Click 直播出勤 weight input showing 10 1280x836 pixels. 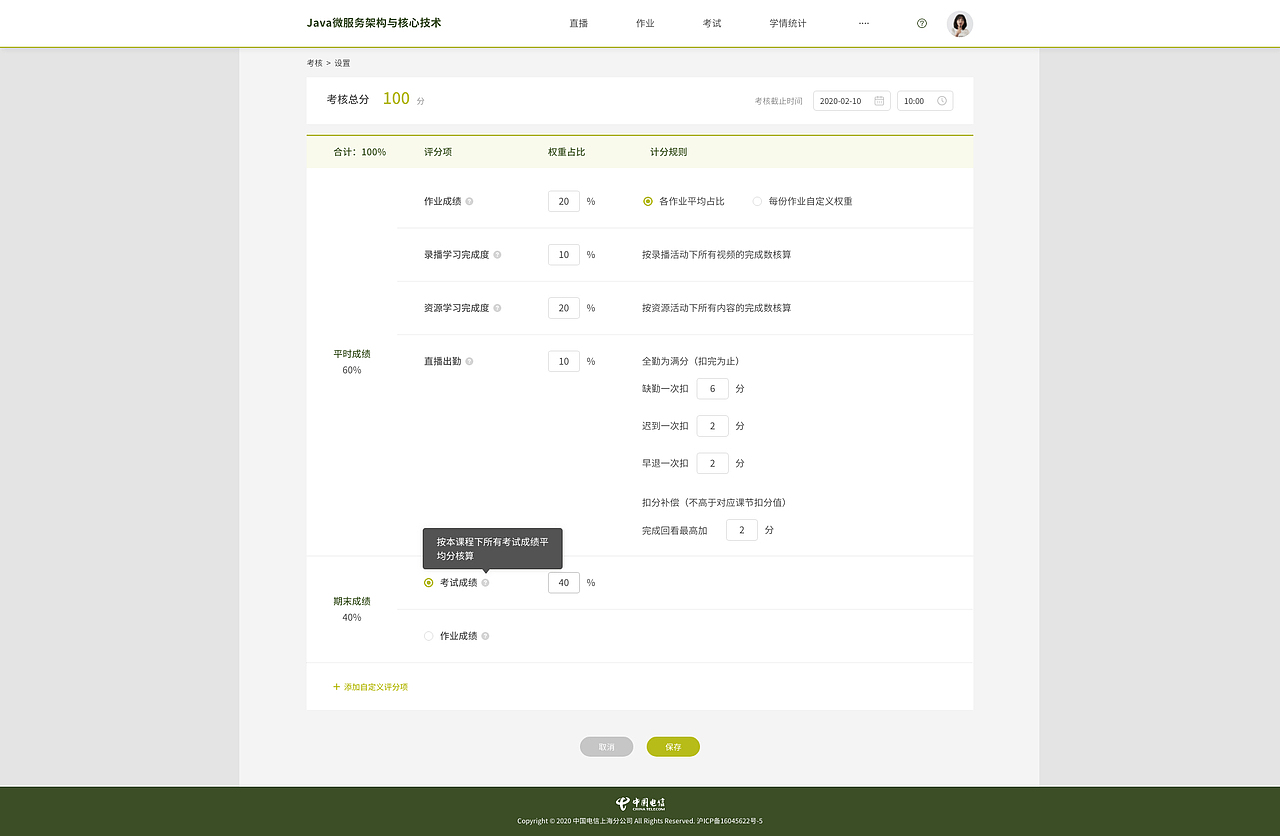[564, 361]
